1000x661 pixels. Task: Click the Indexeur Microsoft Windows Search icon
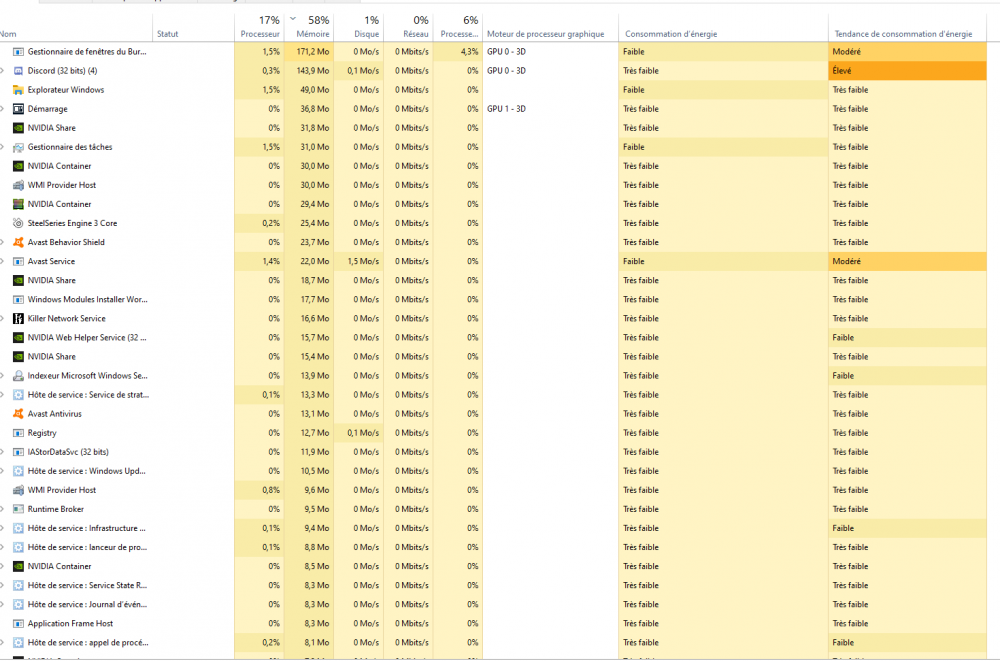coord(18,376)
